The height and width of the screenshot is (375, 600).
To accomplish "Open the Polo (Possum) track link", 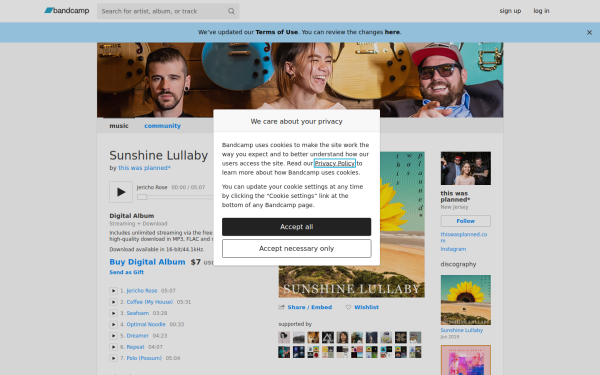I will coord(144,358).
